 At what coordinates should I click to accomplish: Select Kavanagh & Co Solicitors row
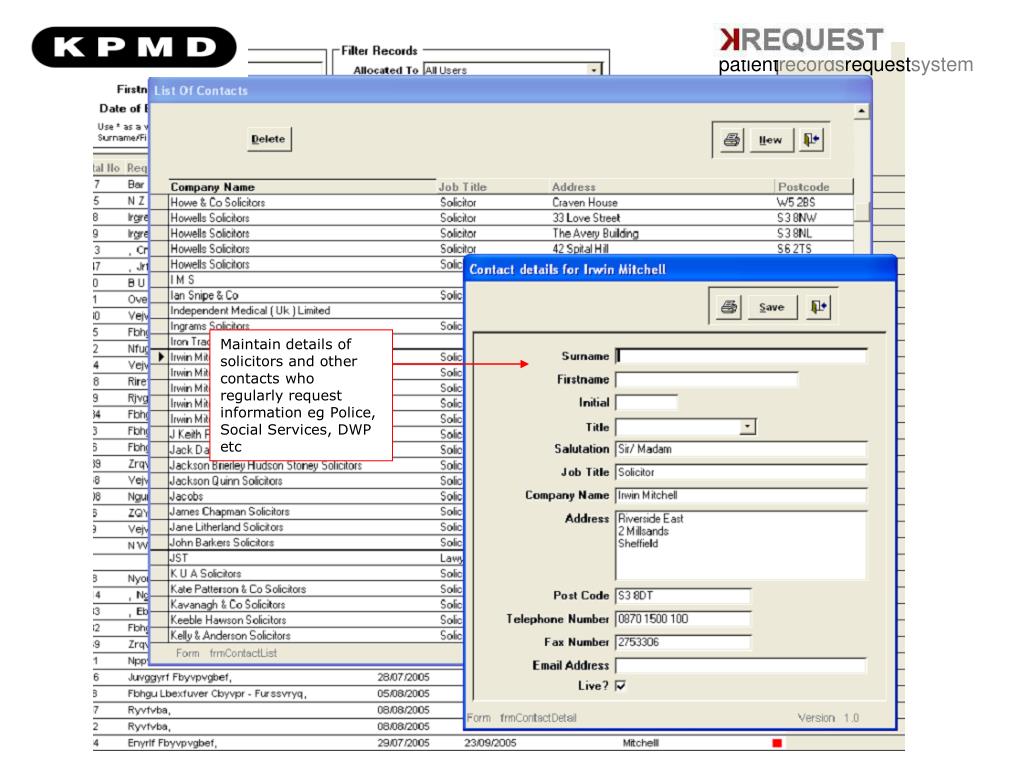(x=316, y=605)
